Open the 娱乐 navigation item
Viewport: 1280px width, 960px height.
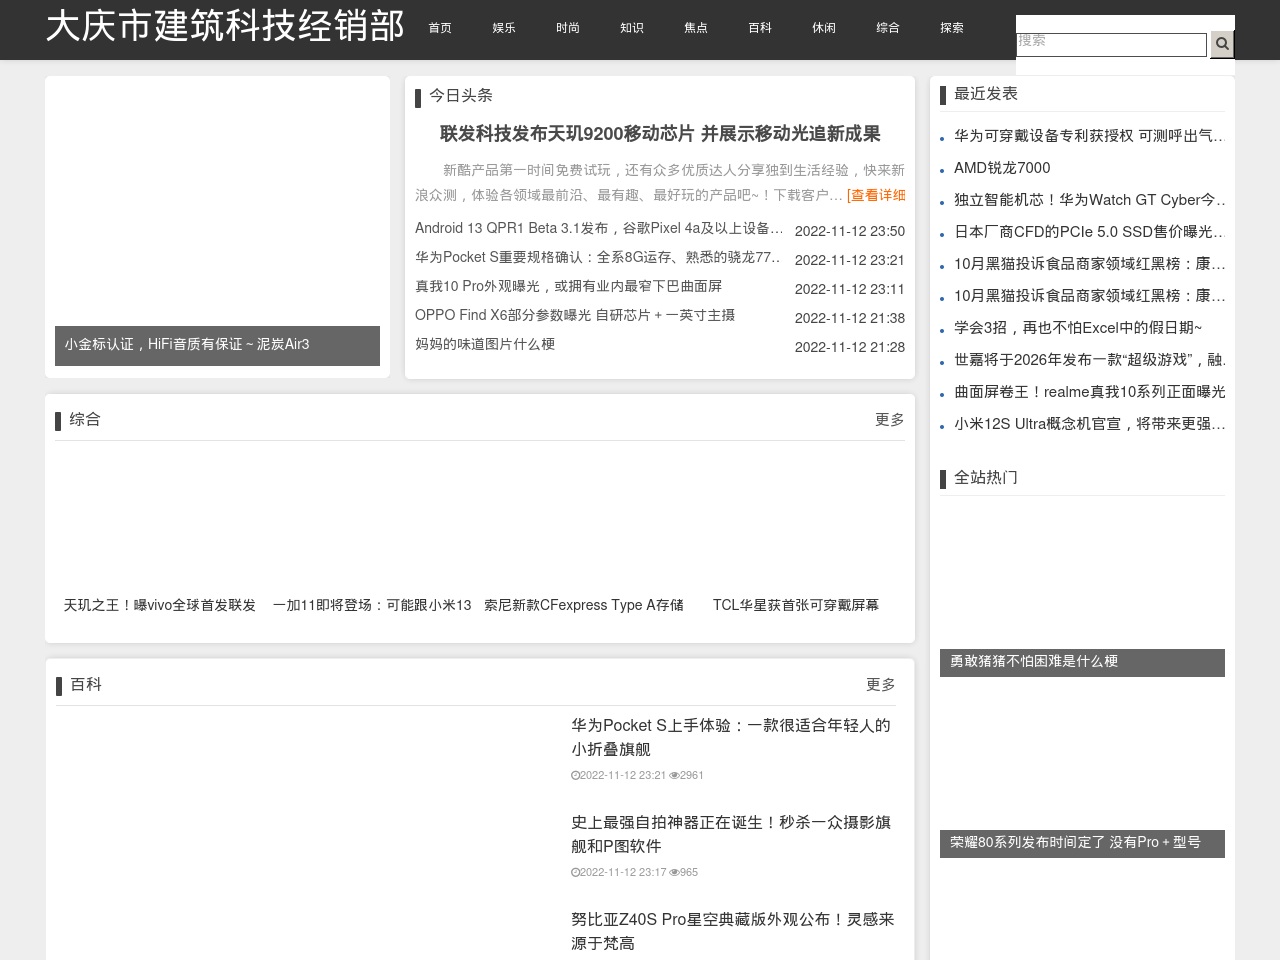pos(504,28)
